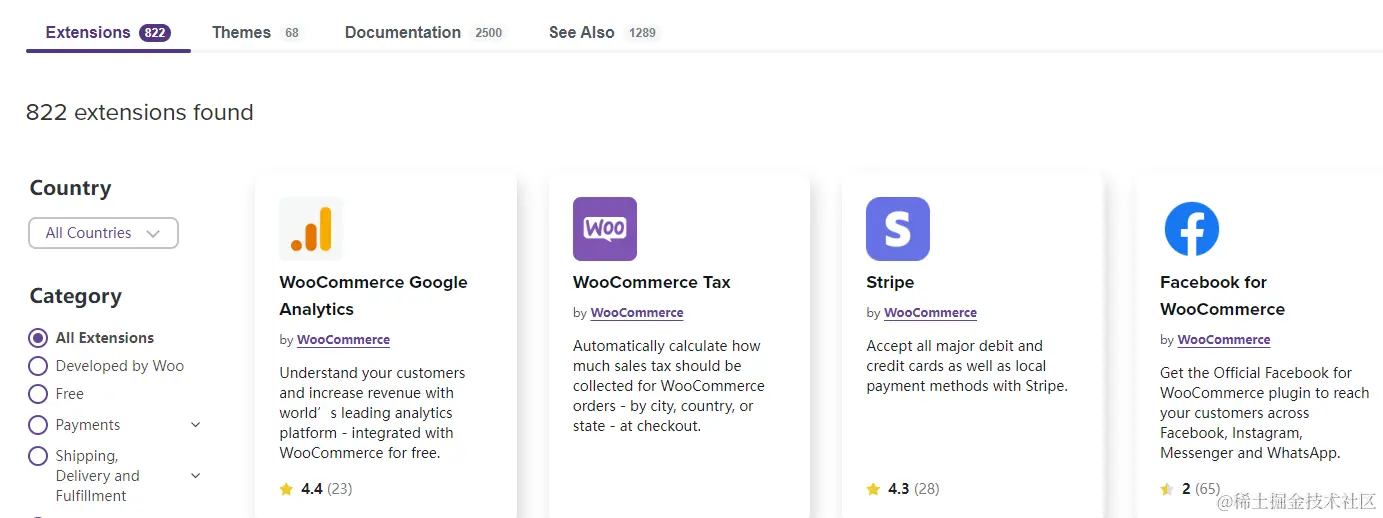1383x518 pixels.
Task: Click the "(23)" review count
Action: [339, 489]
